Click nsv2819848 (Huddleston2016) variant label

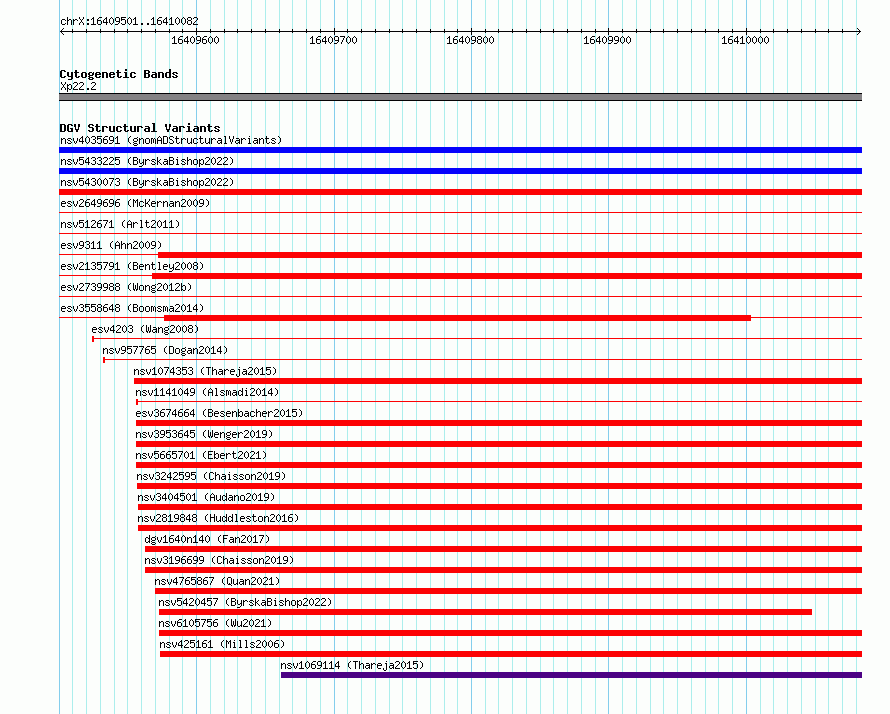pyautogui.click(x=218, y=518)
